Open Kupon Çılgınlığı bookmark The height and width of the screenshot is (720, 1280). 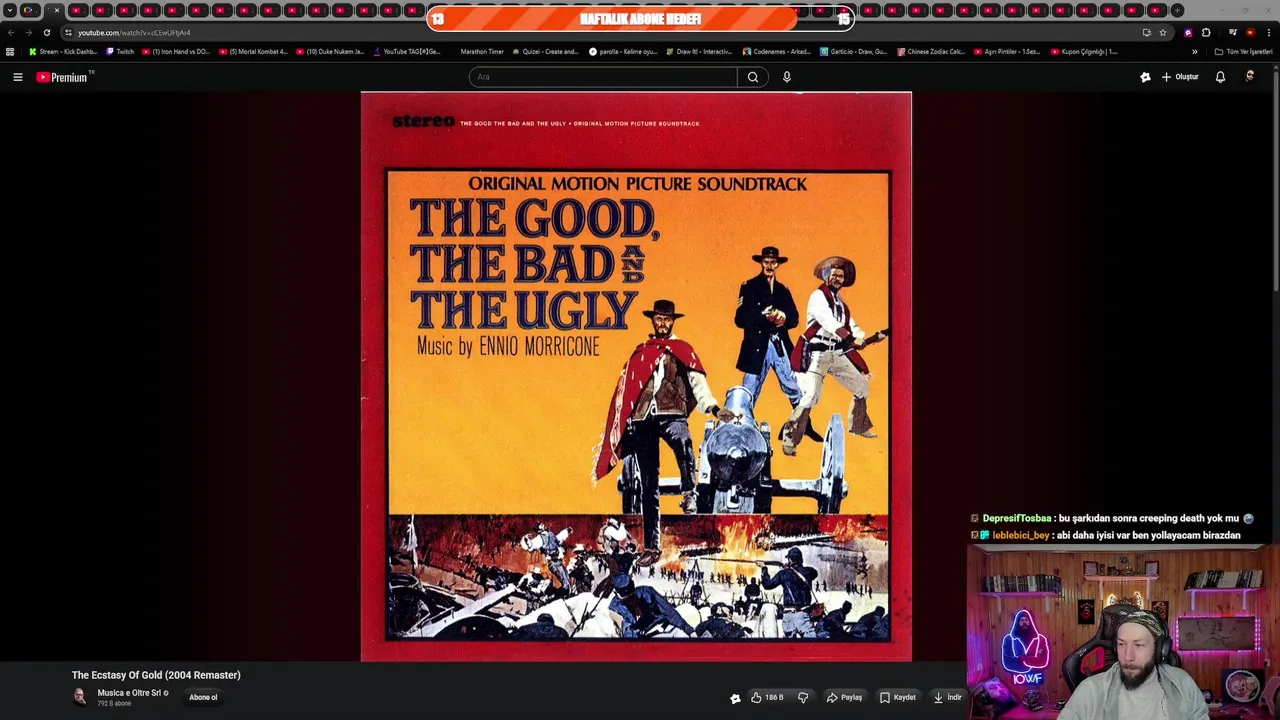tap(1084, 52)
